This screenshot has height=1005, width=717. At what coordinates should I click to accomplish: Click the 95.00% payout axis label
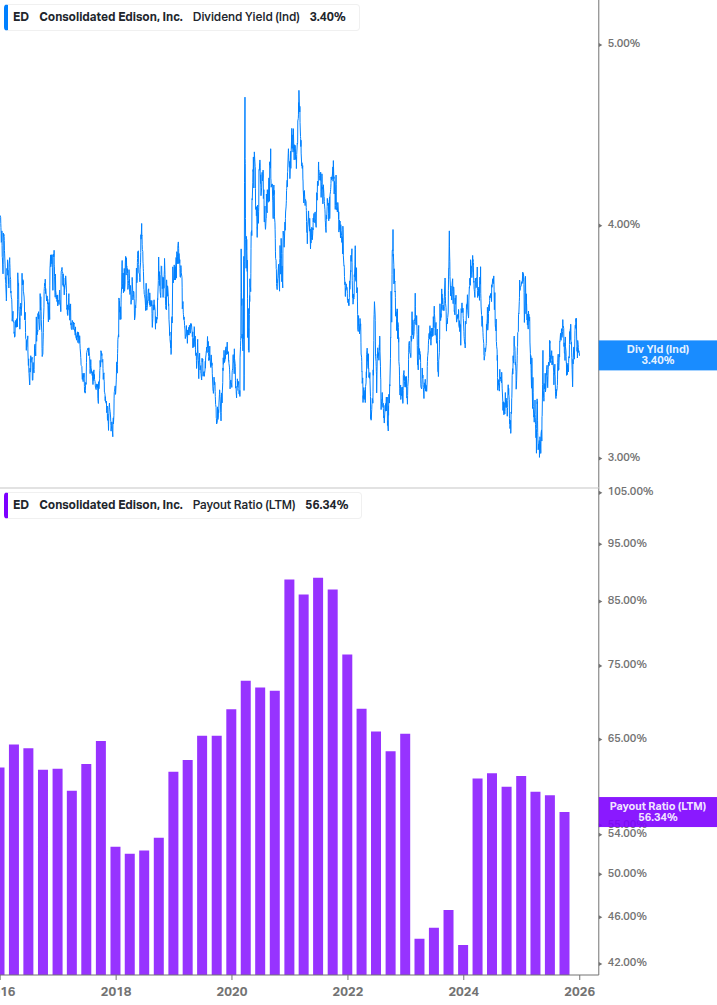[627, 544]
